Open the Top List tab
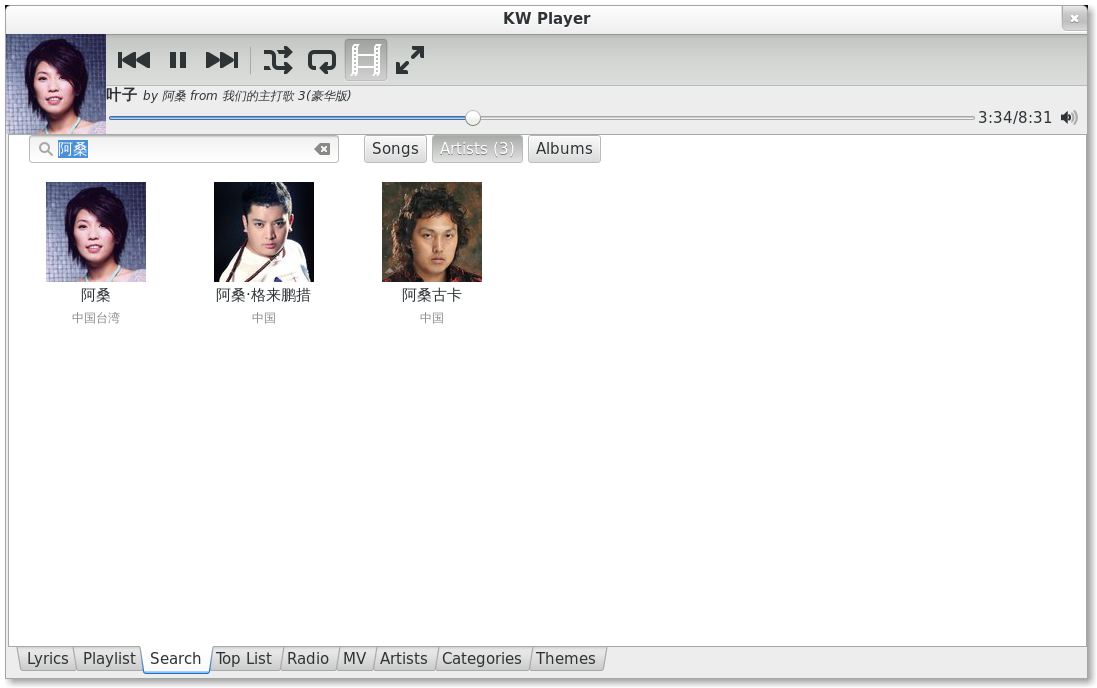The width and height of the screenshot is (1097, 688). (243, 659)
